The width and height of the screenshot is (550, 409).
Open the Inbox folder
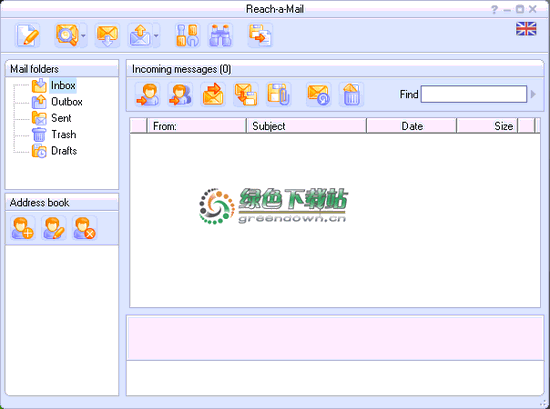pyautogui.click(x=63, y=85)
